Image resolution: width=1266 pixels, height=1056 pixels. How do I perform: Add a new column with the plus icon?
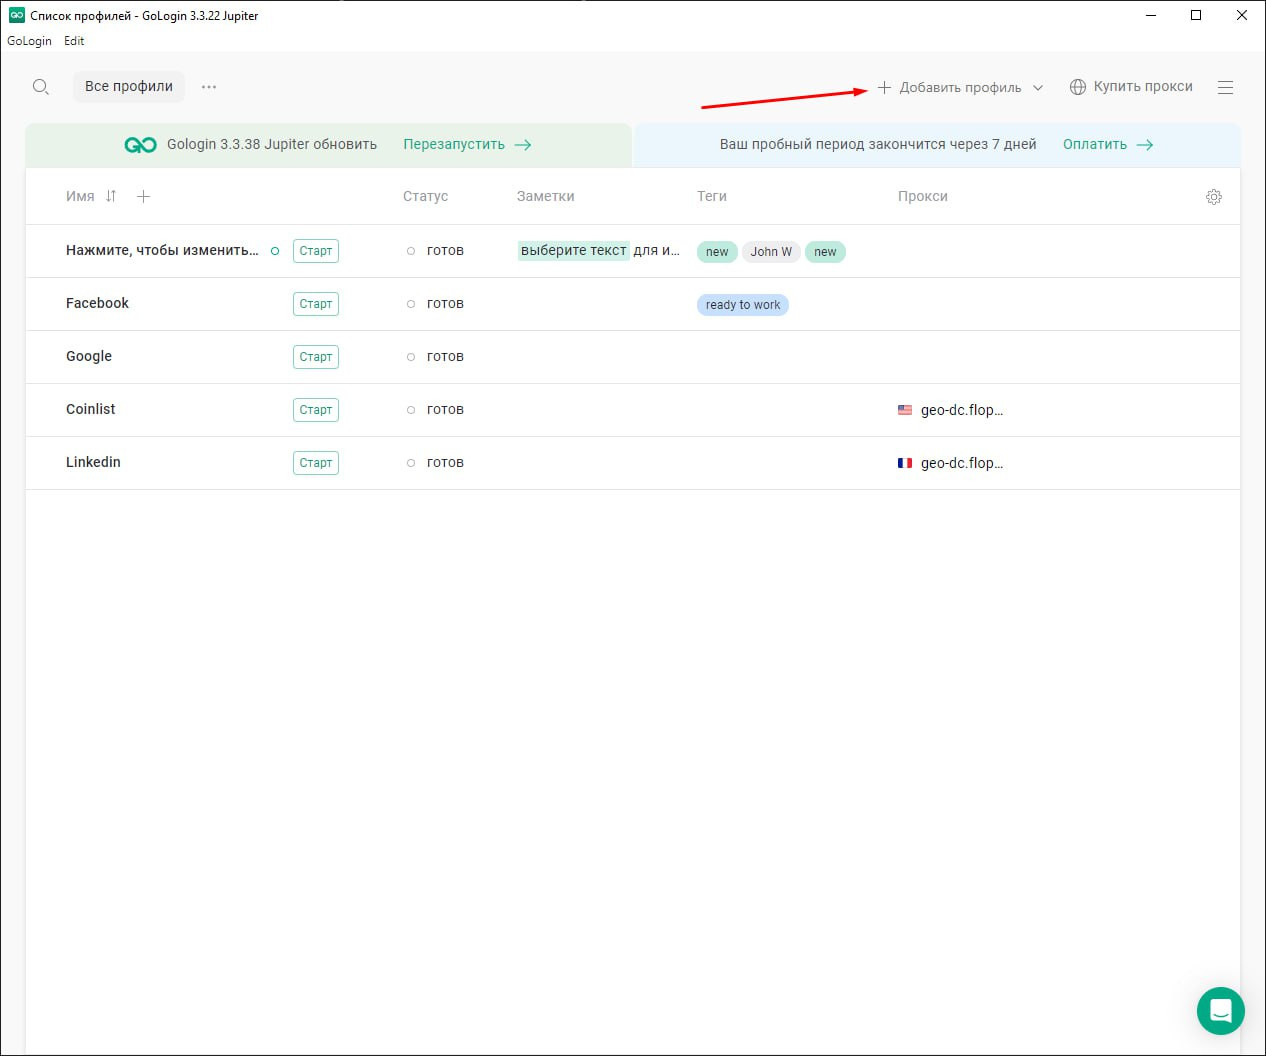(x=143, y=196)
